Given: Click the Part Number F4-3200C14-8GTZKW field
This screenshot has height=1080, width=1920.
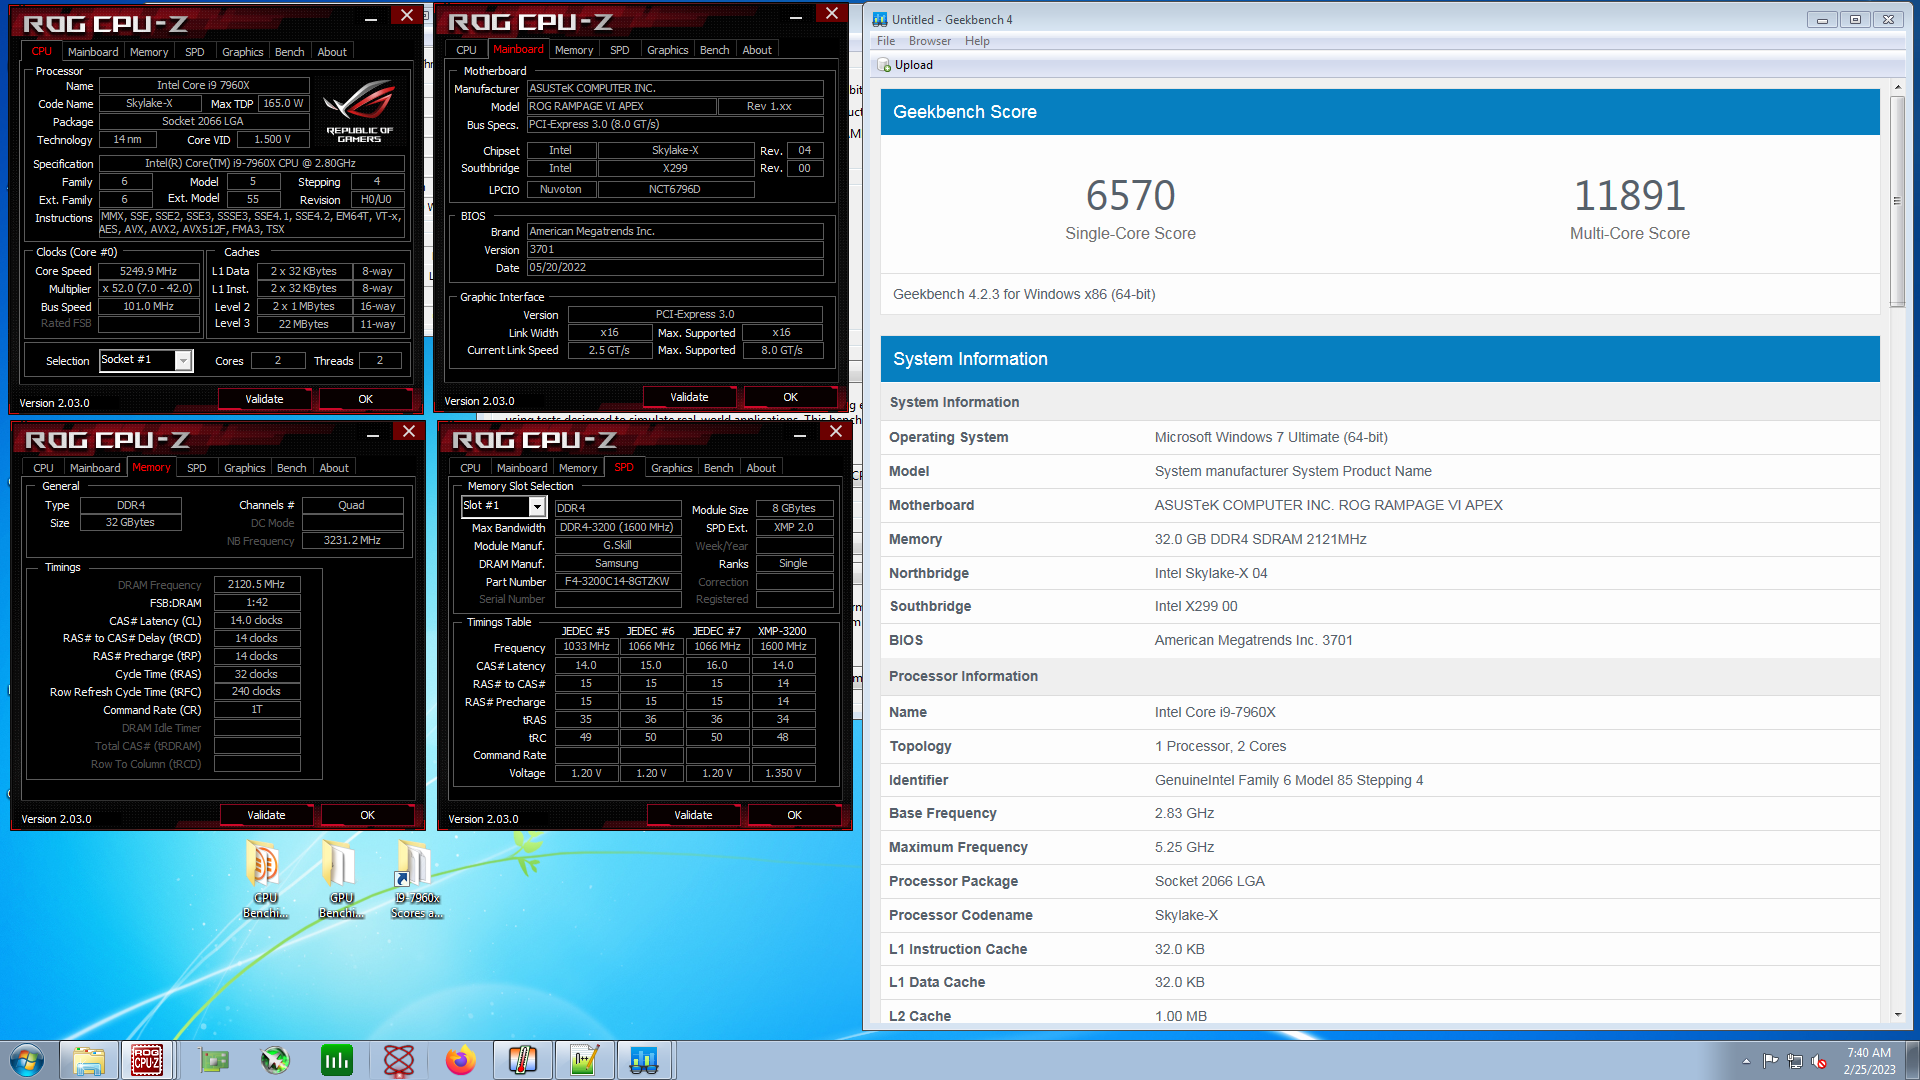Looking at the screenshot, I should (x=618, y=581).
